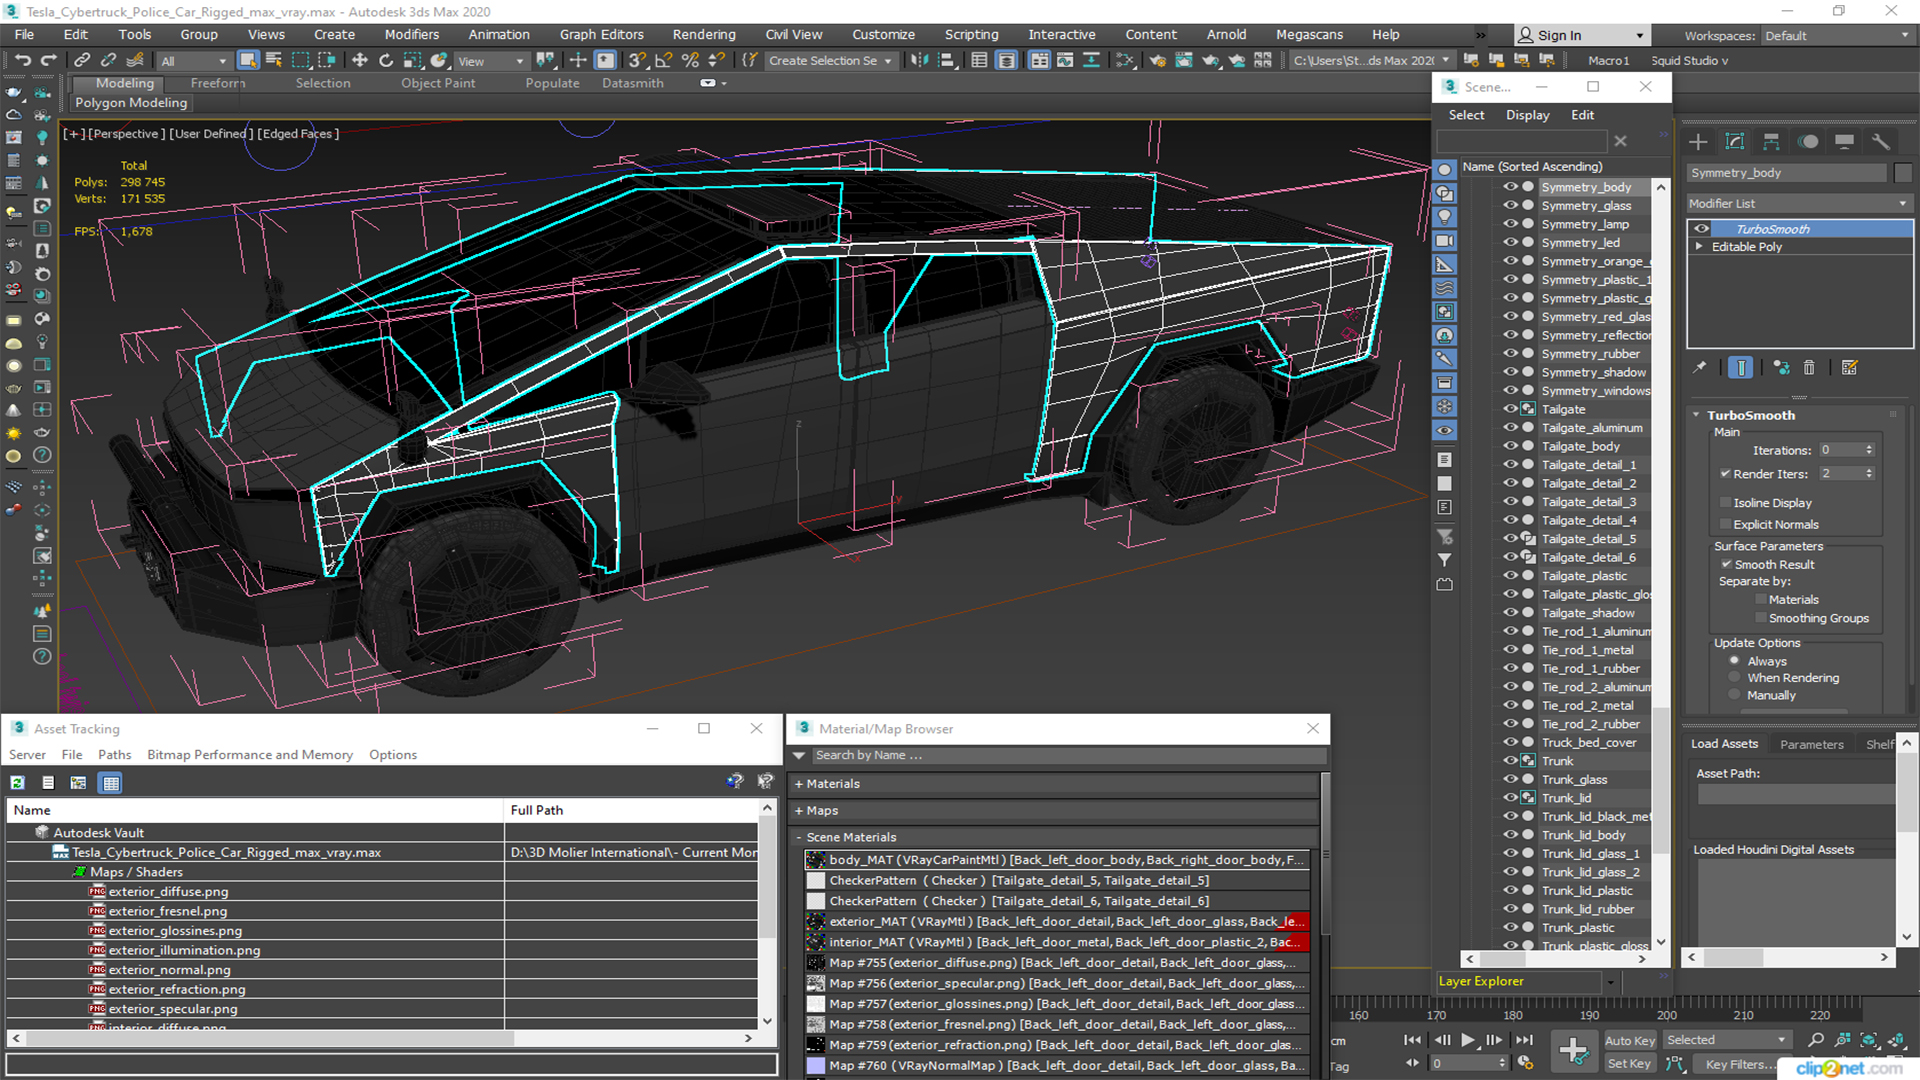This screenshot has width=1920, height=1080.
Task: Click Zoom Extents Selected cube icon
Action: tap(1868, 1040)
